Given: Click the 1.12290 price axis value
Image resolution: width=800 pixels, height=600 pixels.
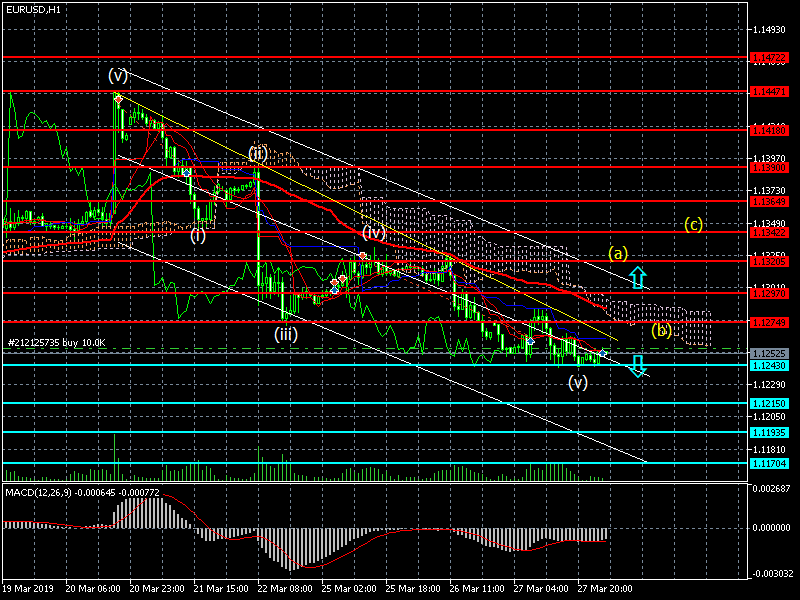Looking at the screenshot, I should tap(769, 384).
